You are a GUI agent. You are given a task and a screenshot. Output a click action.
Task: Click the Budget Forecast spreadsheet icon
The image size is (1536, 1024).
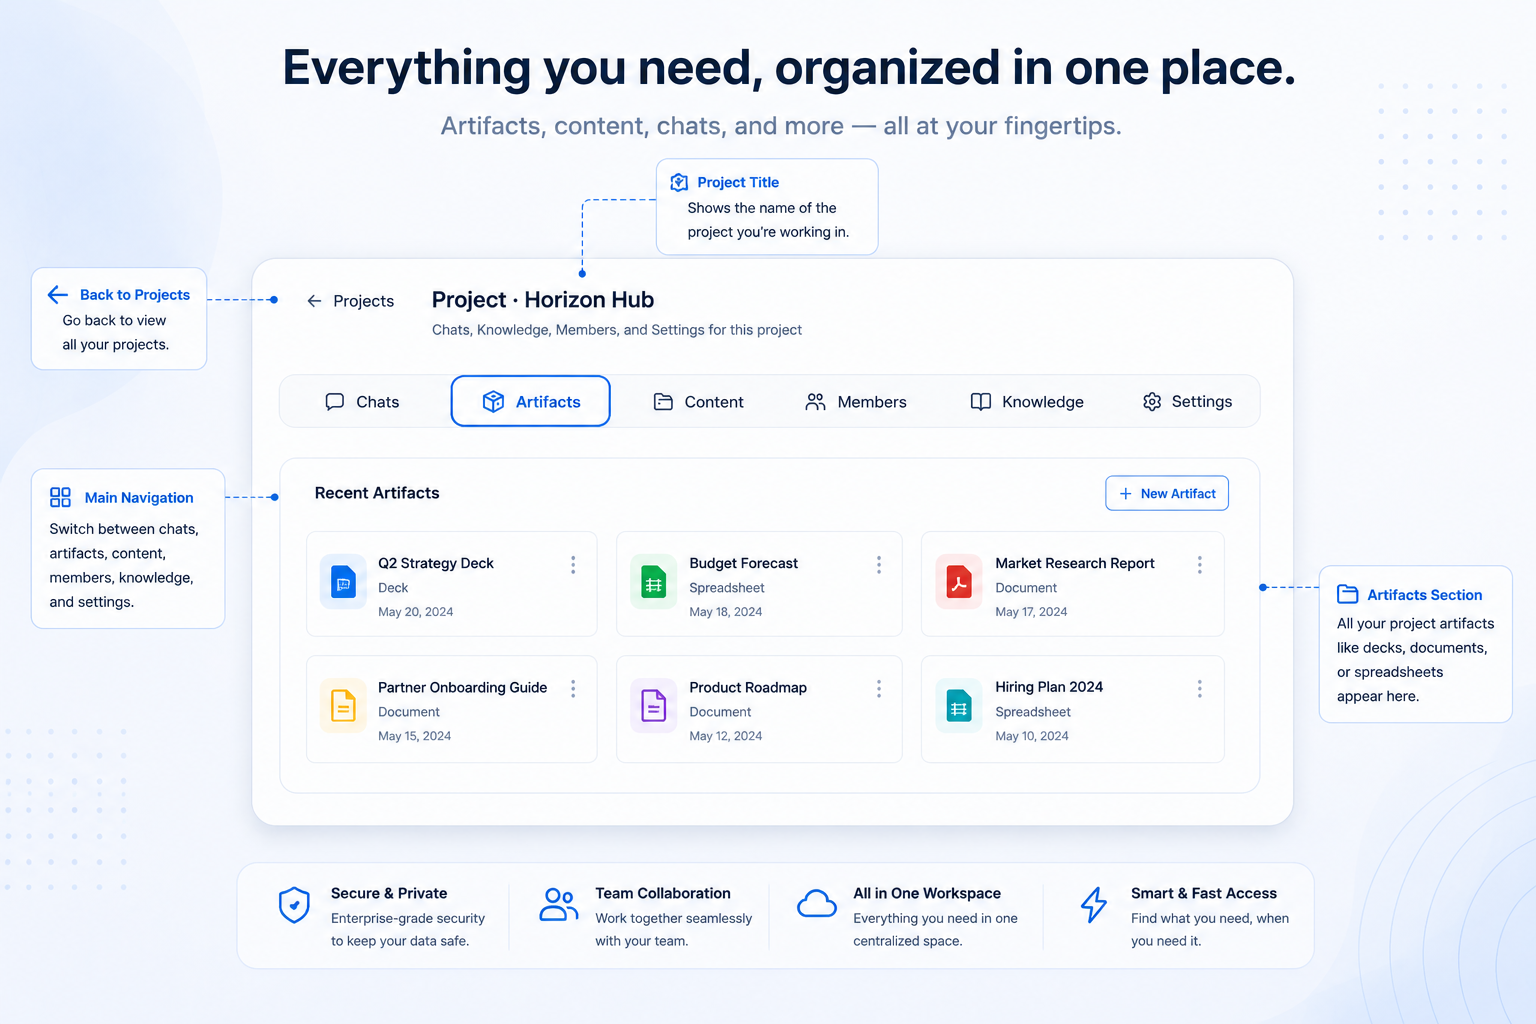click(x=654, y=581)
